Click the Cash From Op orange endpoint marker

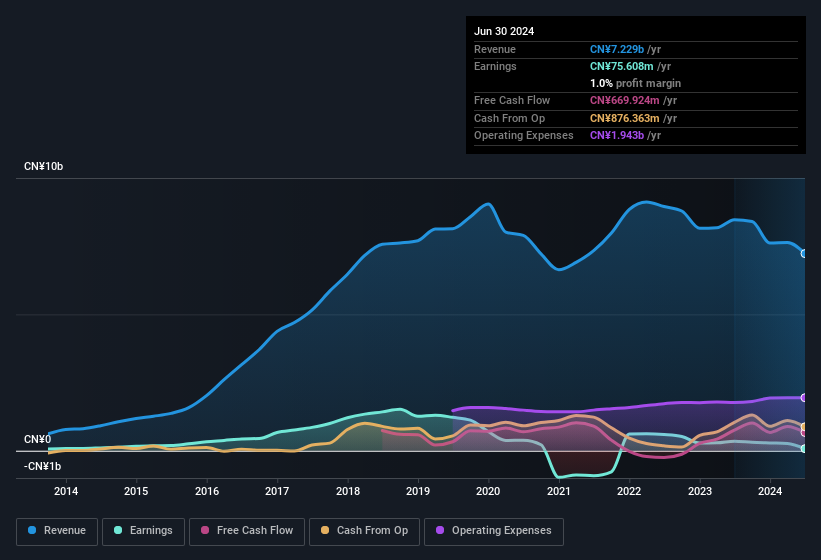click(804, 427)
